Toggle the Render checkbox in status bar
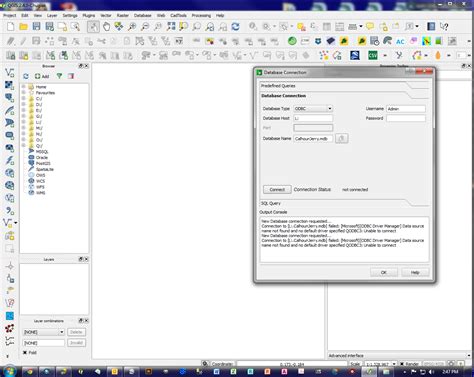Screen dimensions: 474x377 point(402,364)
